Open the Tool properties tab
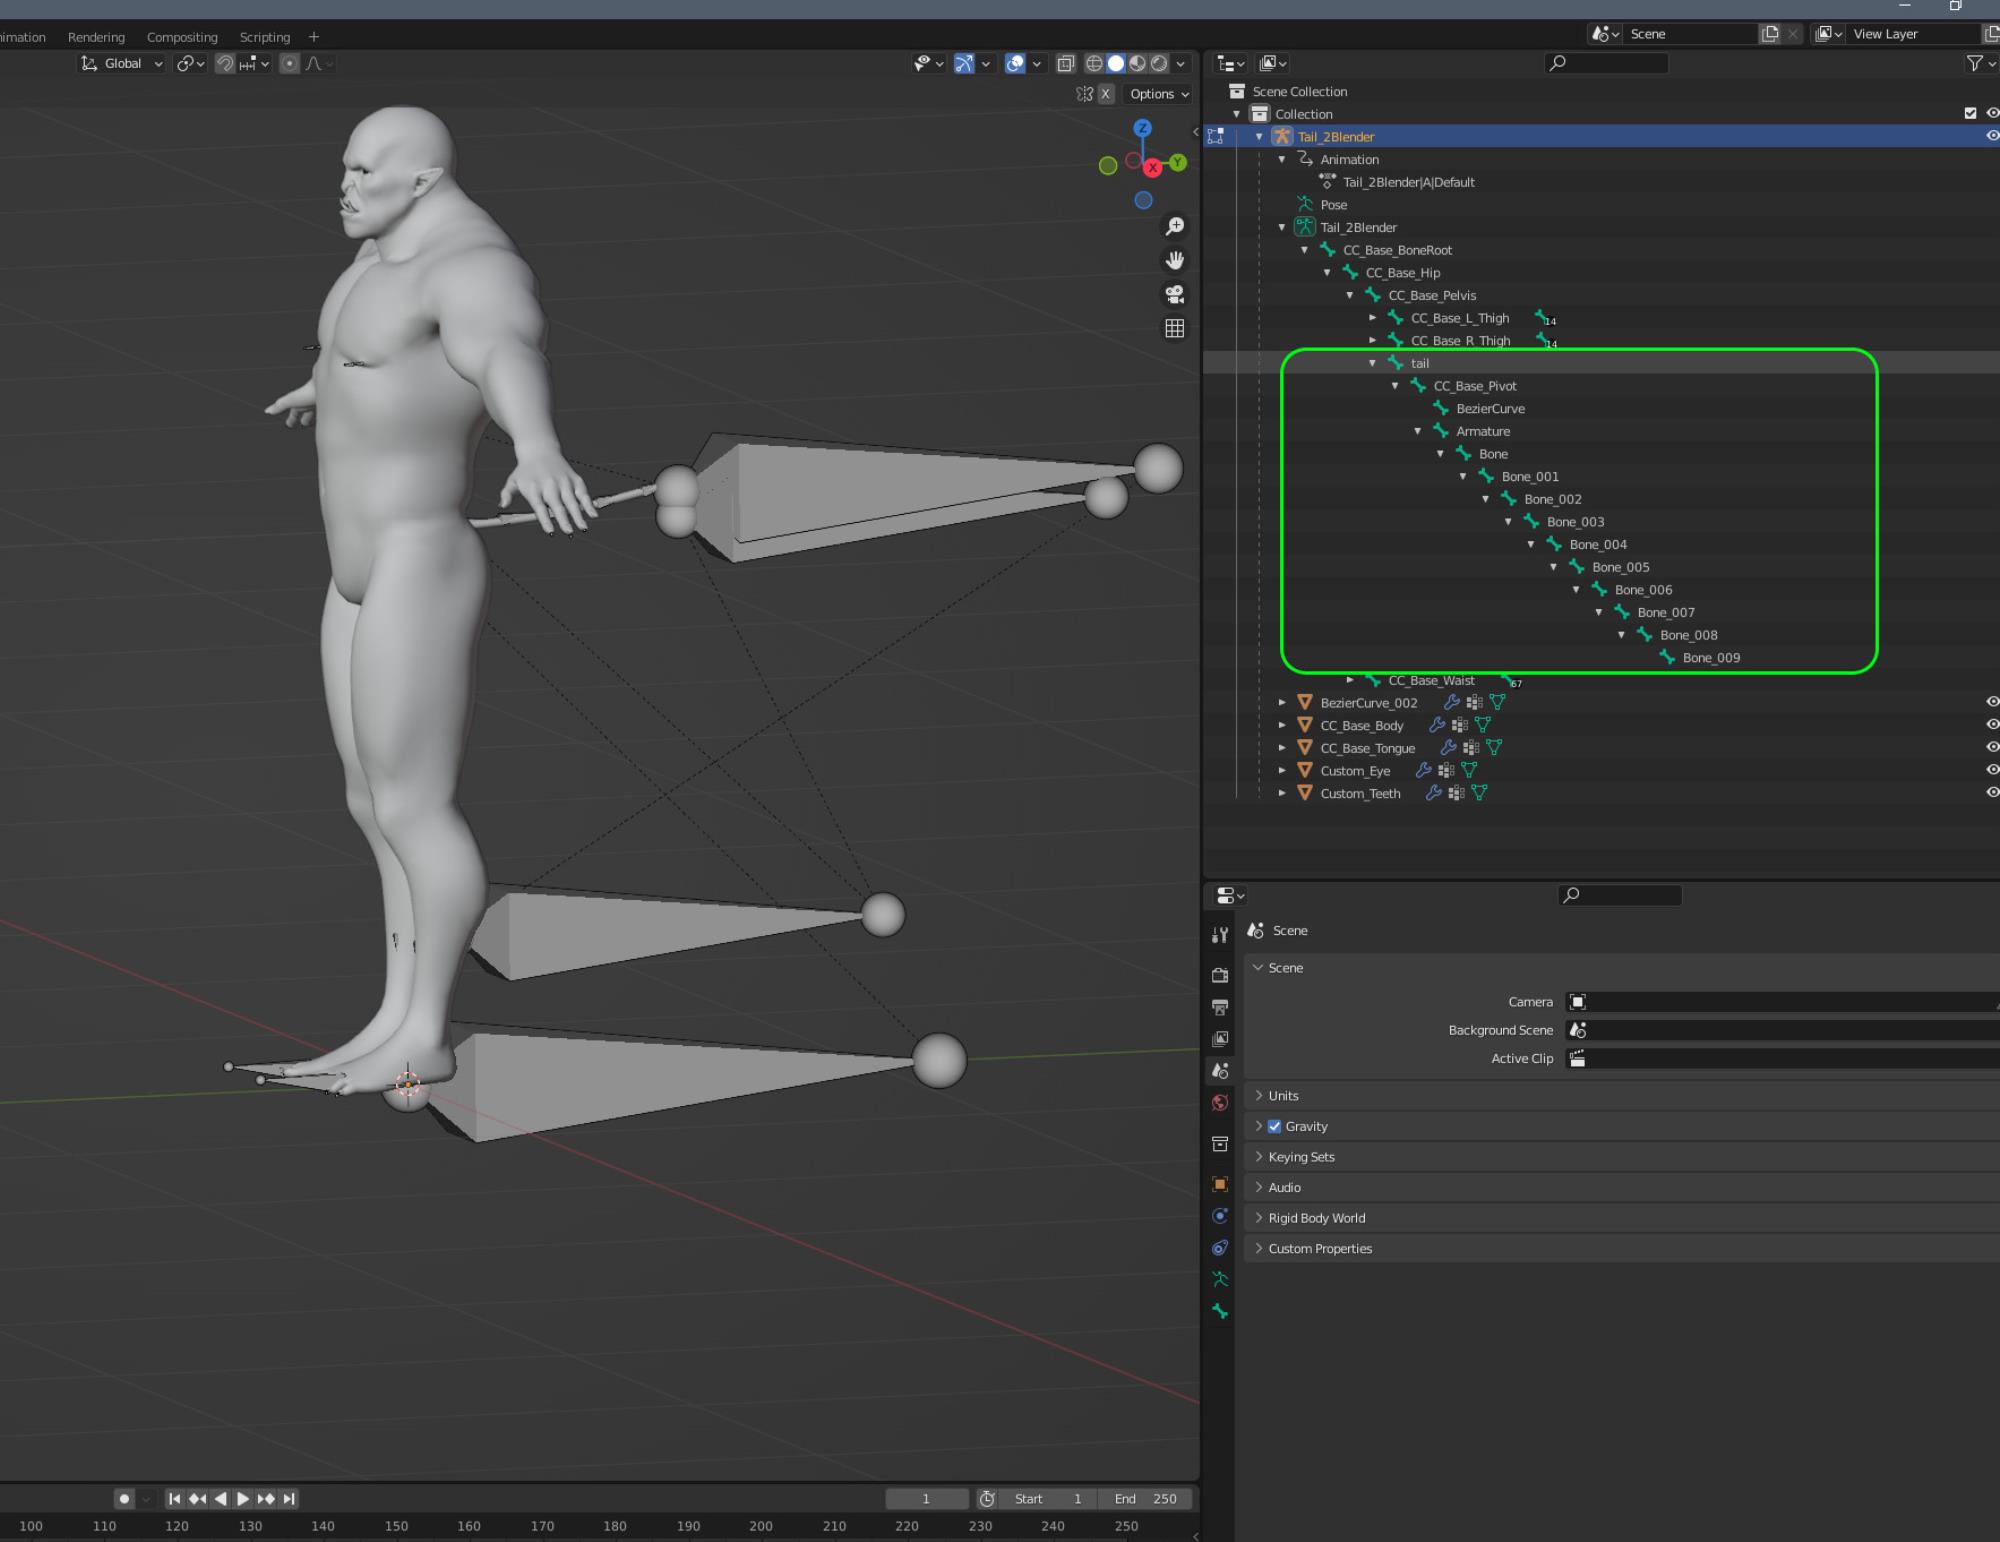 point(1220,935)
